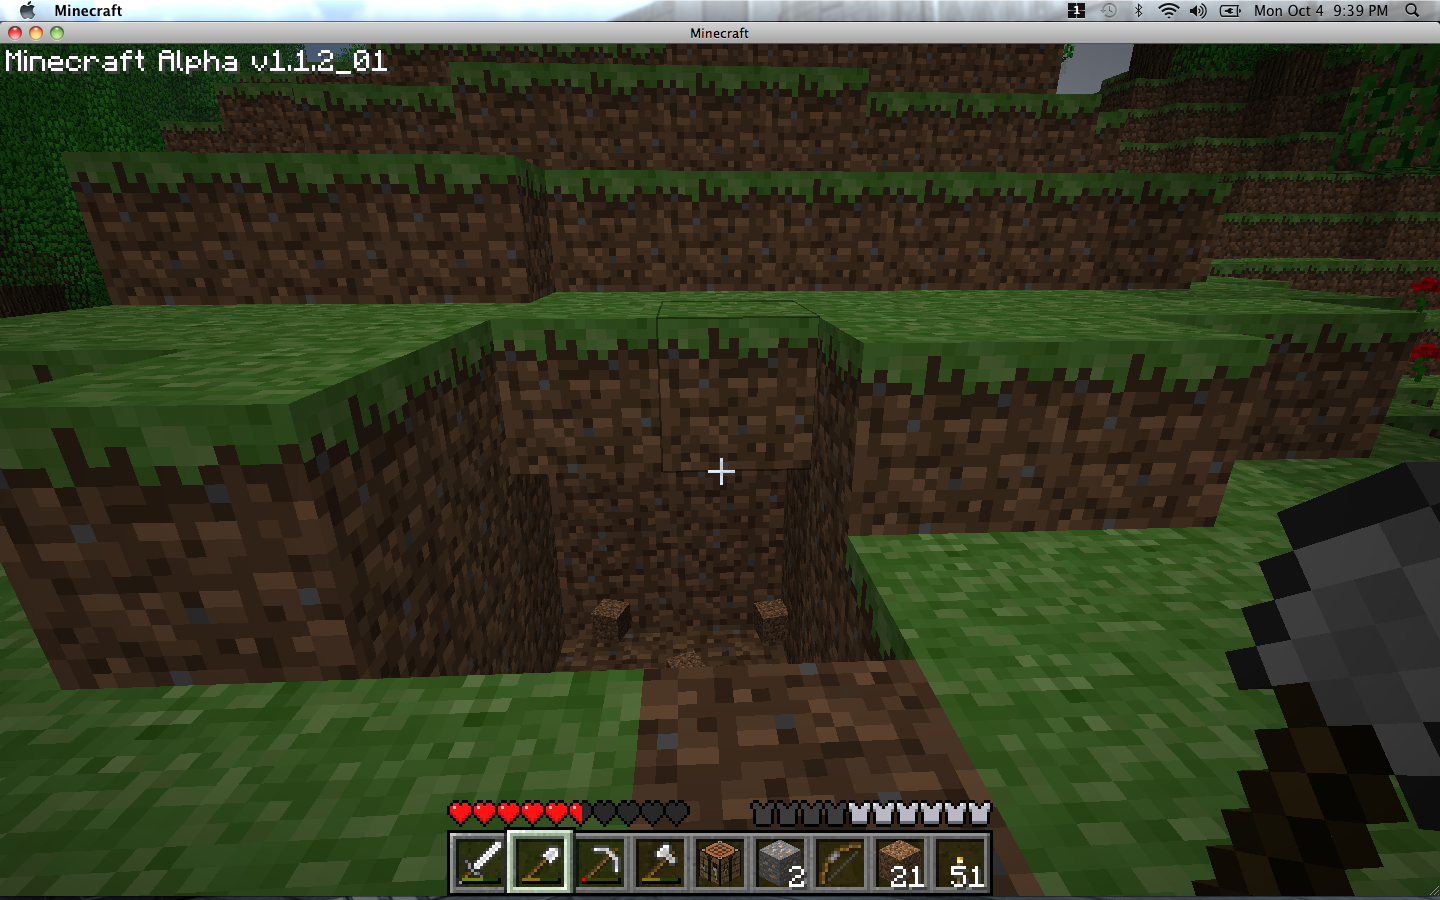Viewport: 1440px width, 900px height.
Task: Open the Apple menu
Action: 27,10
